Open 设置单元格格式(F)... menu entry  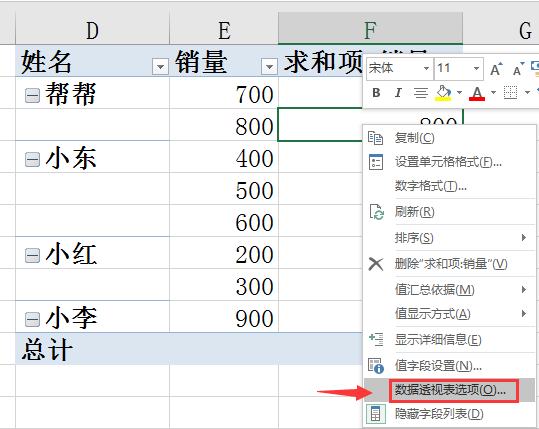448,162
